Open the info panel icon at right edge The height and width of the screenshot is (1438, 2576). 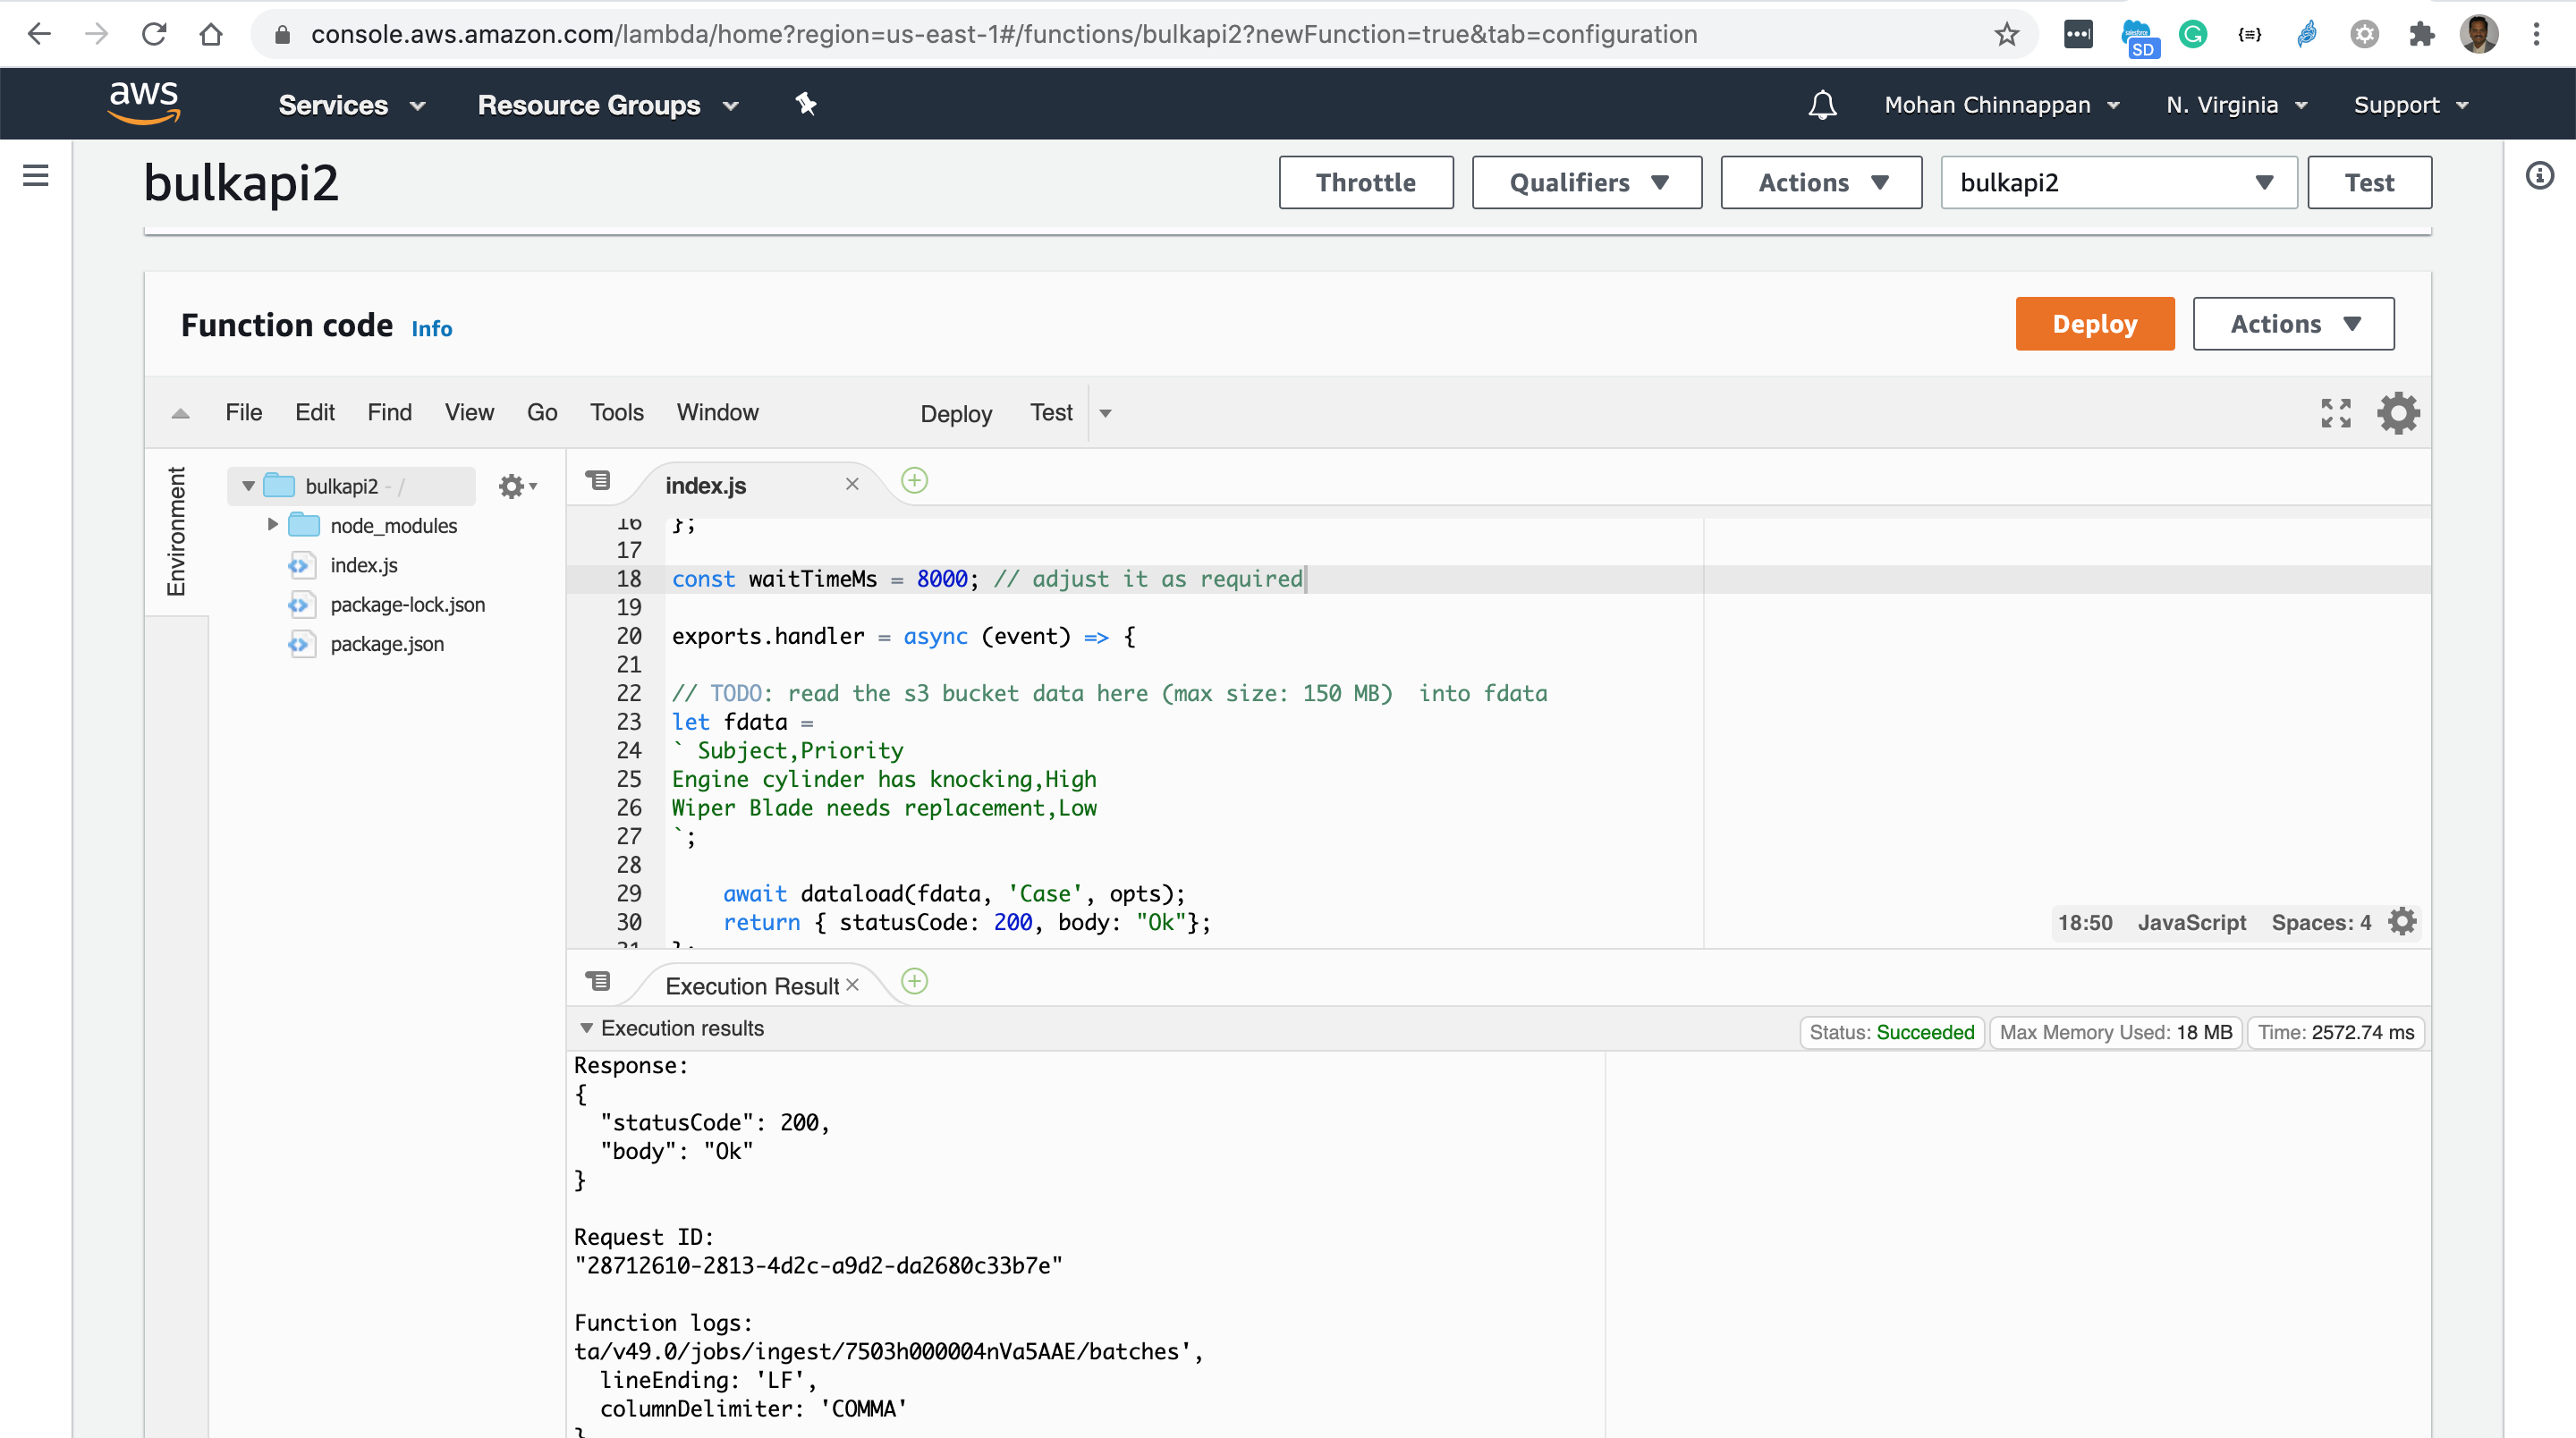pyautogui.click(x=2539, y=176)
